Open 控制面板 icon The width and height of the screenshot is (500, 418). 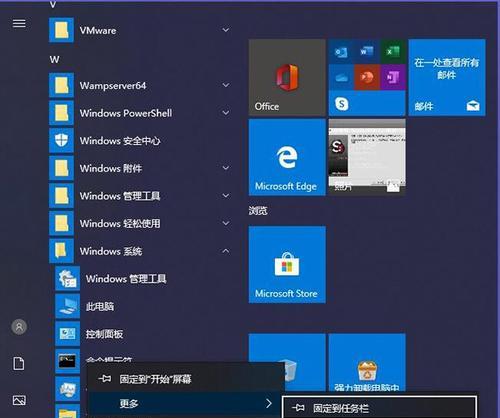[68, 334]
